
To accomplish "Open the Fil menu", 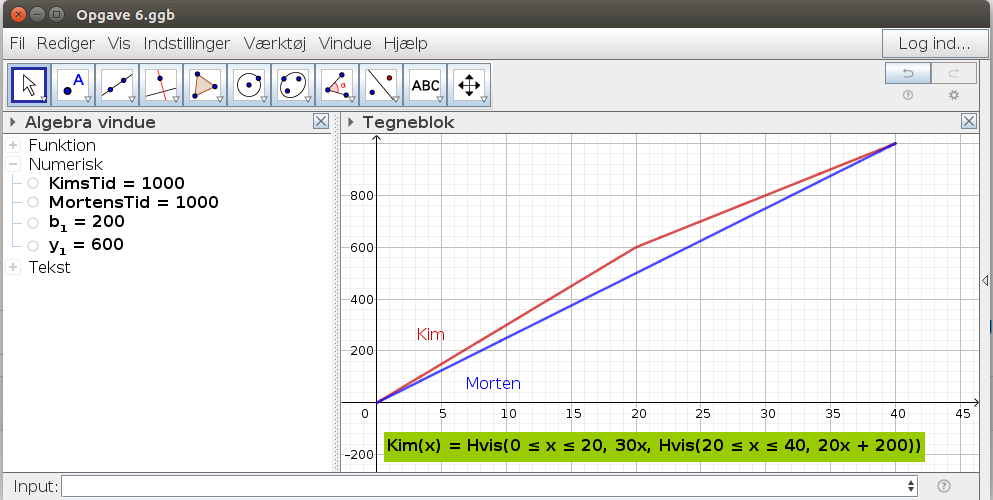I will pos(17,44).
